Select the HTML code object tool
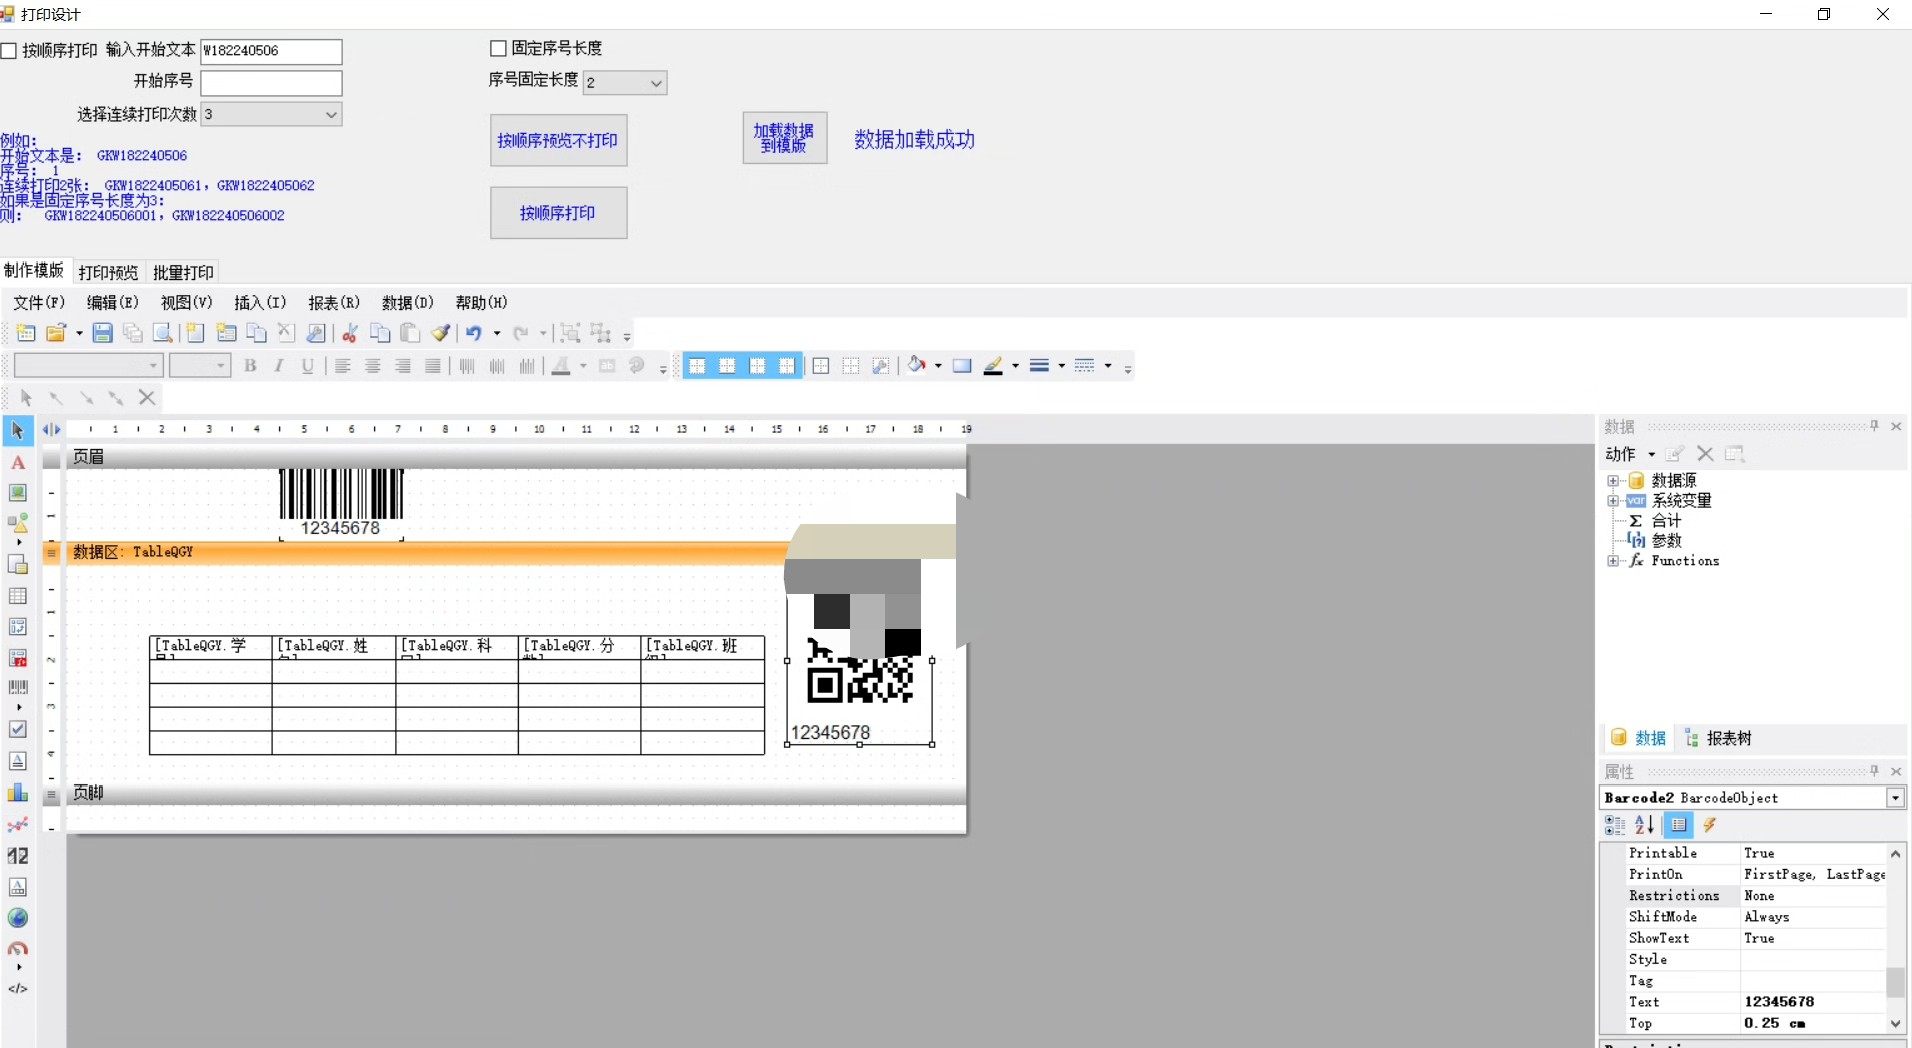The height and width of the screenshot is (1048, 1912). click(18, 989)
